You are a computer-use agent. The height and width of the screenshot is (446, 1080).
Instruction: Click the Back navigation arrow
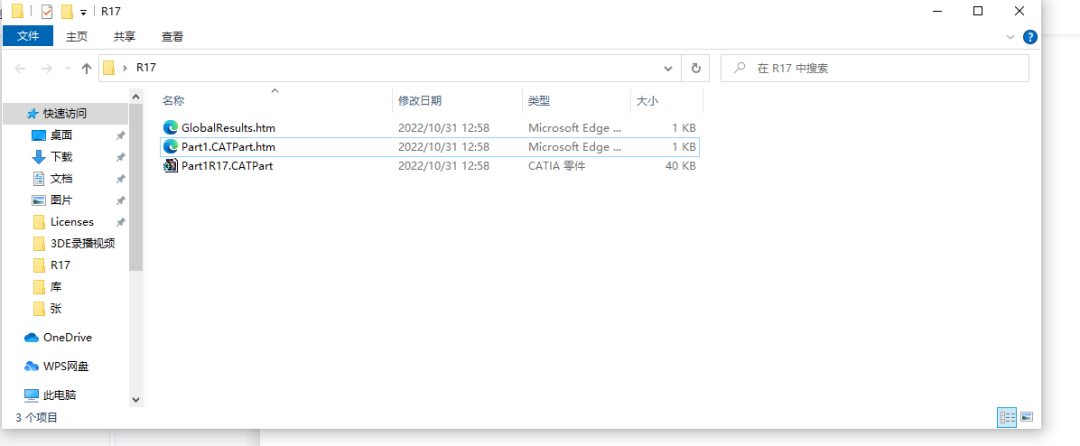pyautogui.click(x=21, y=68)
